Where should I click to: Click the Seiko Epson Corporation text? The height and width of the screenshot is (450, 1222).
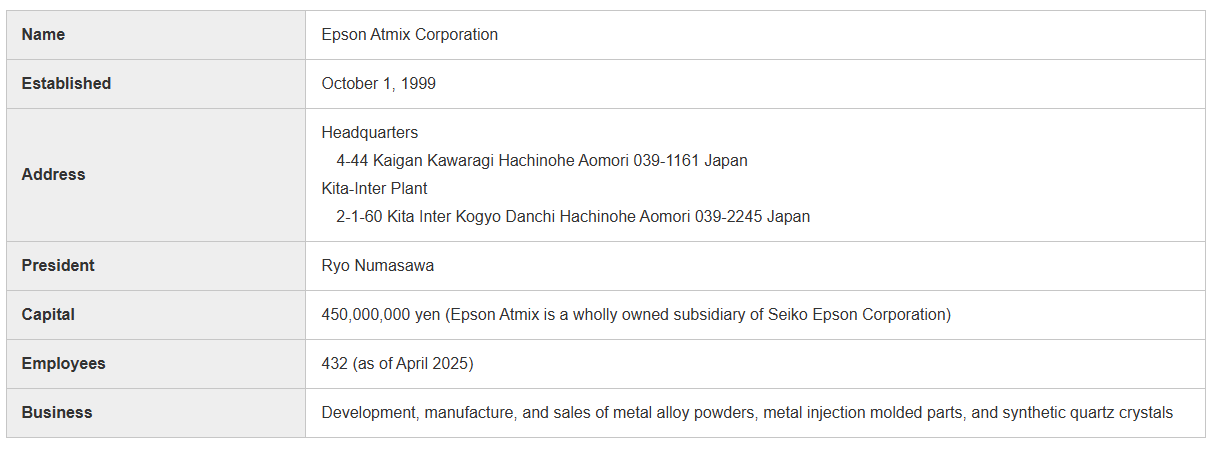click(856, 315)
